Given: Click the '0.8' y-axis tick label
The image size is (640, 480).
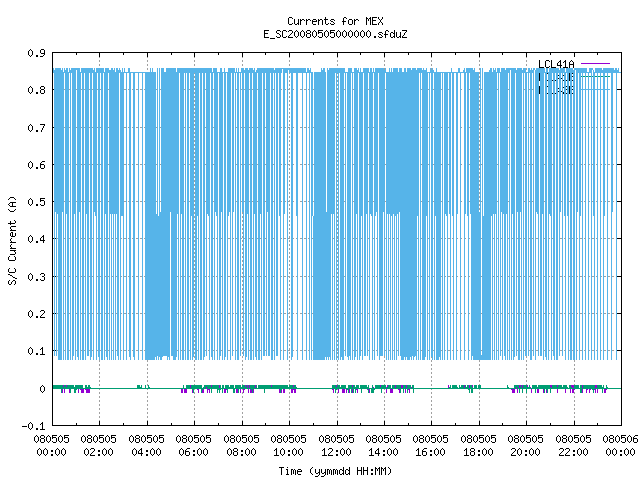Looking at the screenshot, I should coord(36,90).
